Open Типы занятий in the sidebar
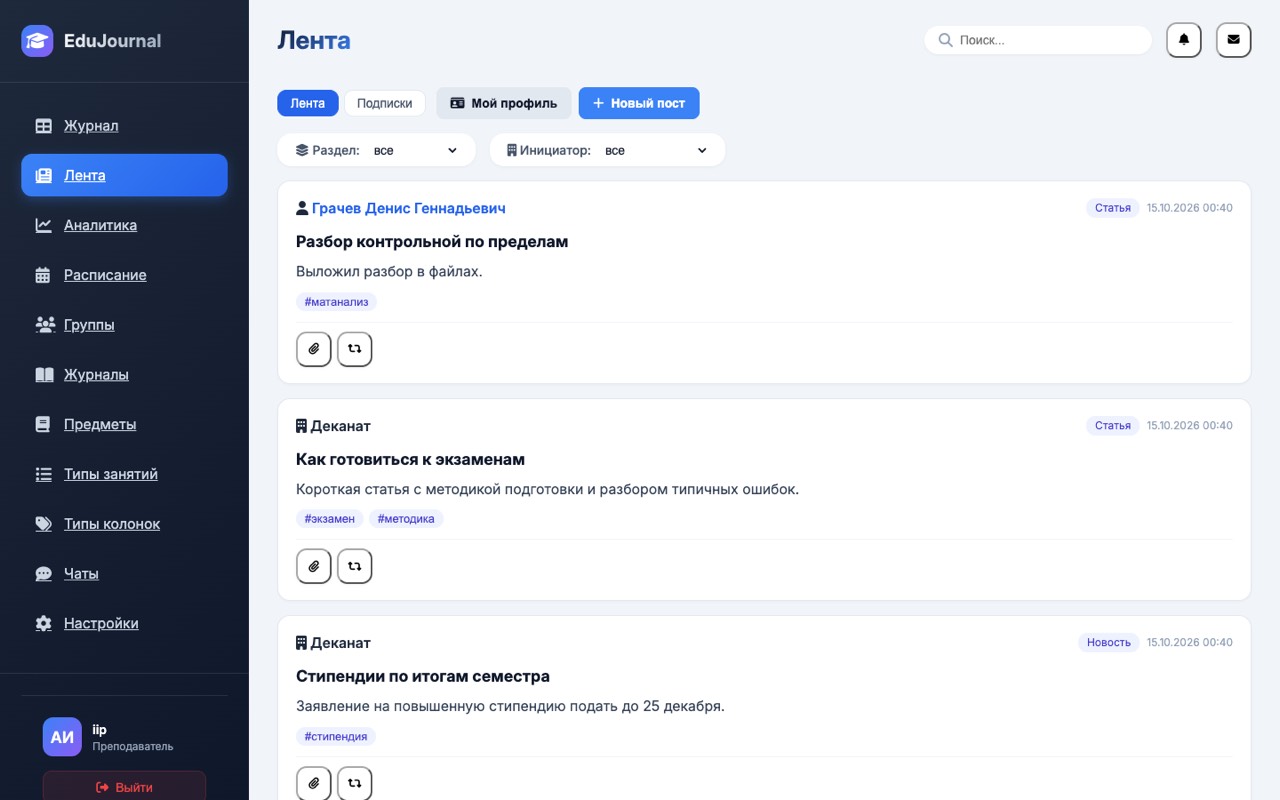 point(124,474)
